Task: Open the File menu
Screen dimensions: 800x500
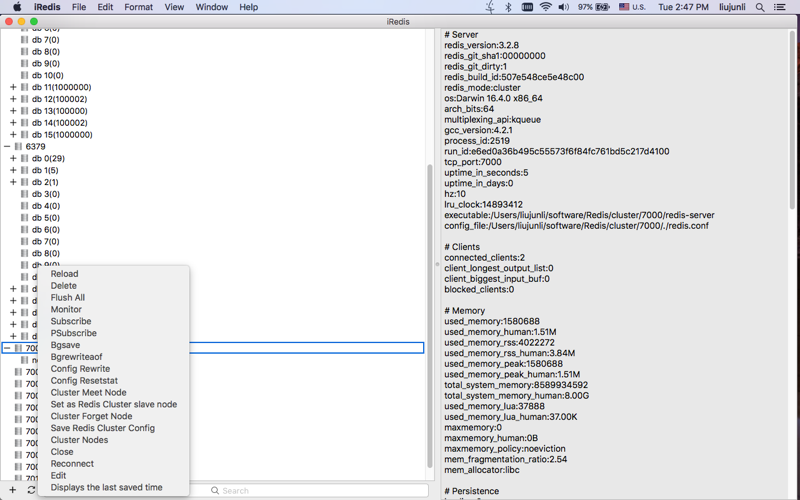Action: 79,7
